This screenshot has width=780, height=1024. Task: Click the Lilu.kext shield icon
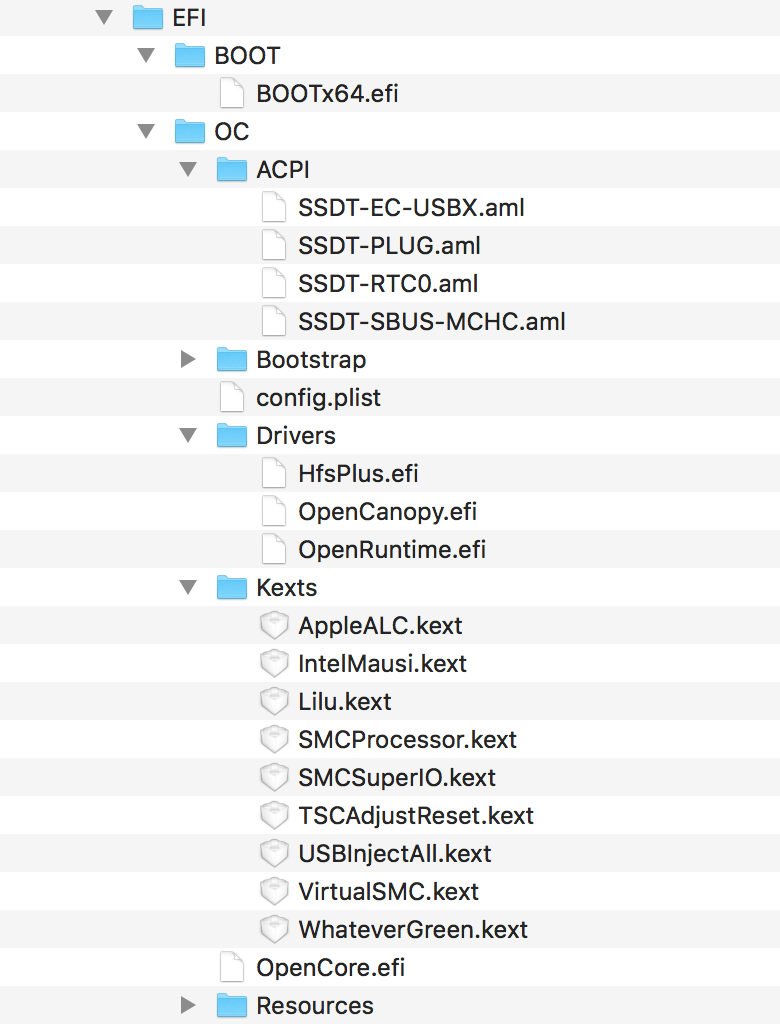273,701
